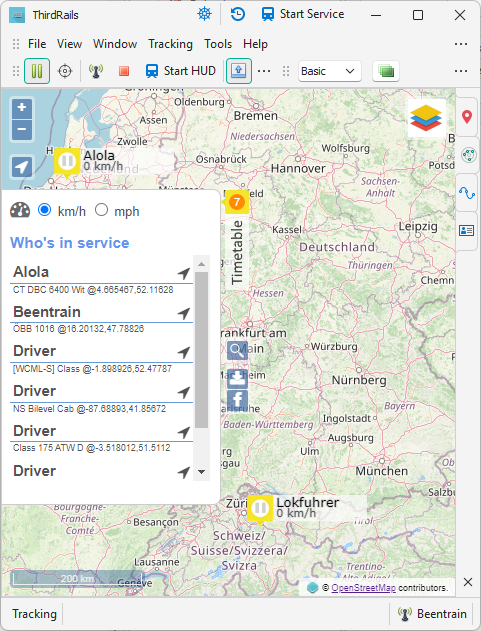Click Lokfuhrer train marker on map
481x631 pixels.
coord(260,509)
